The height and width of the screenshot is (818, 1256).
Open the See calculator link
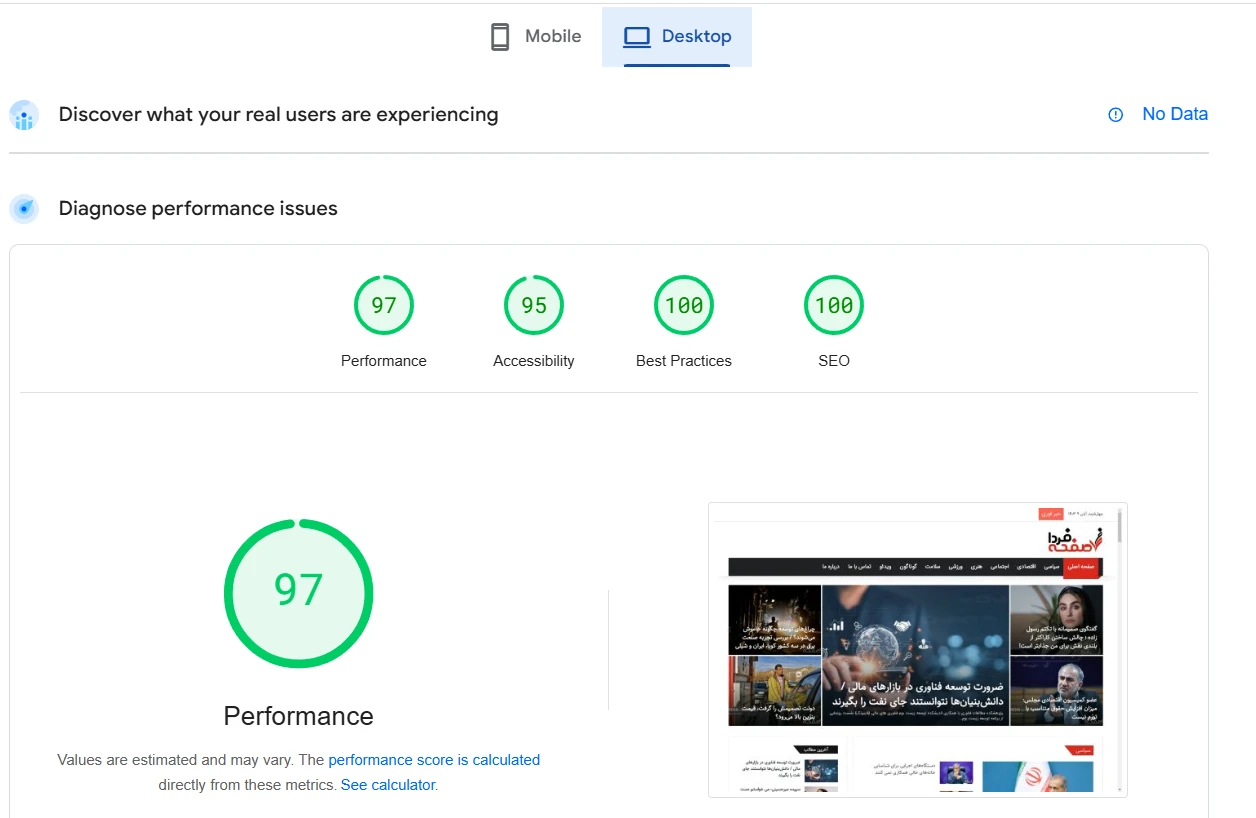coord(388,785)
